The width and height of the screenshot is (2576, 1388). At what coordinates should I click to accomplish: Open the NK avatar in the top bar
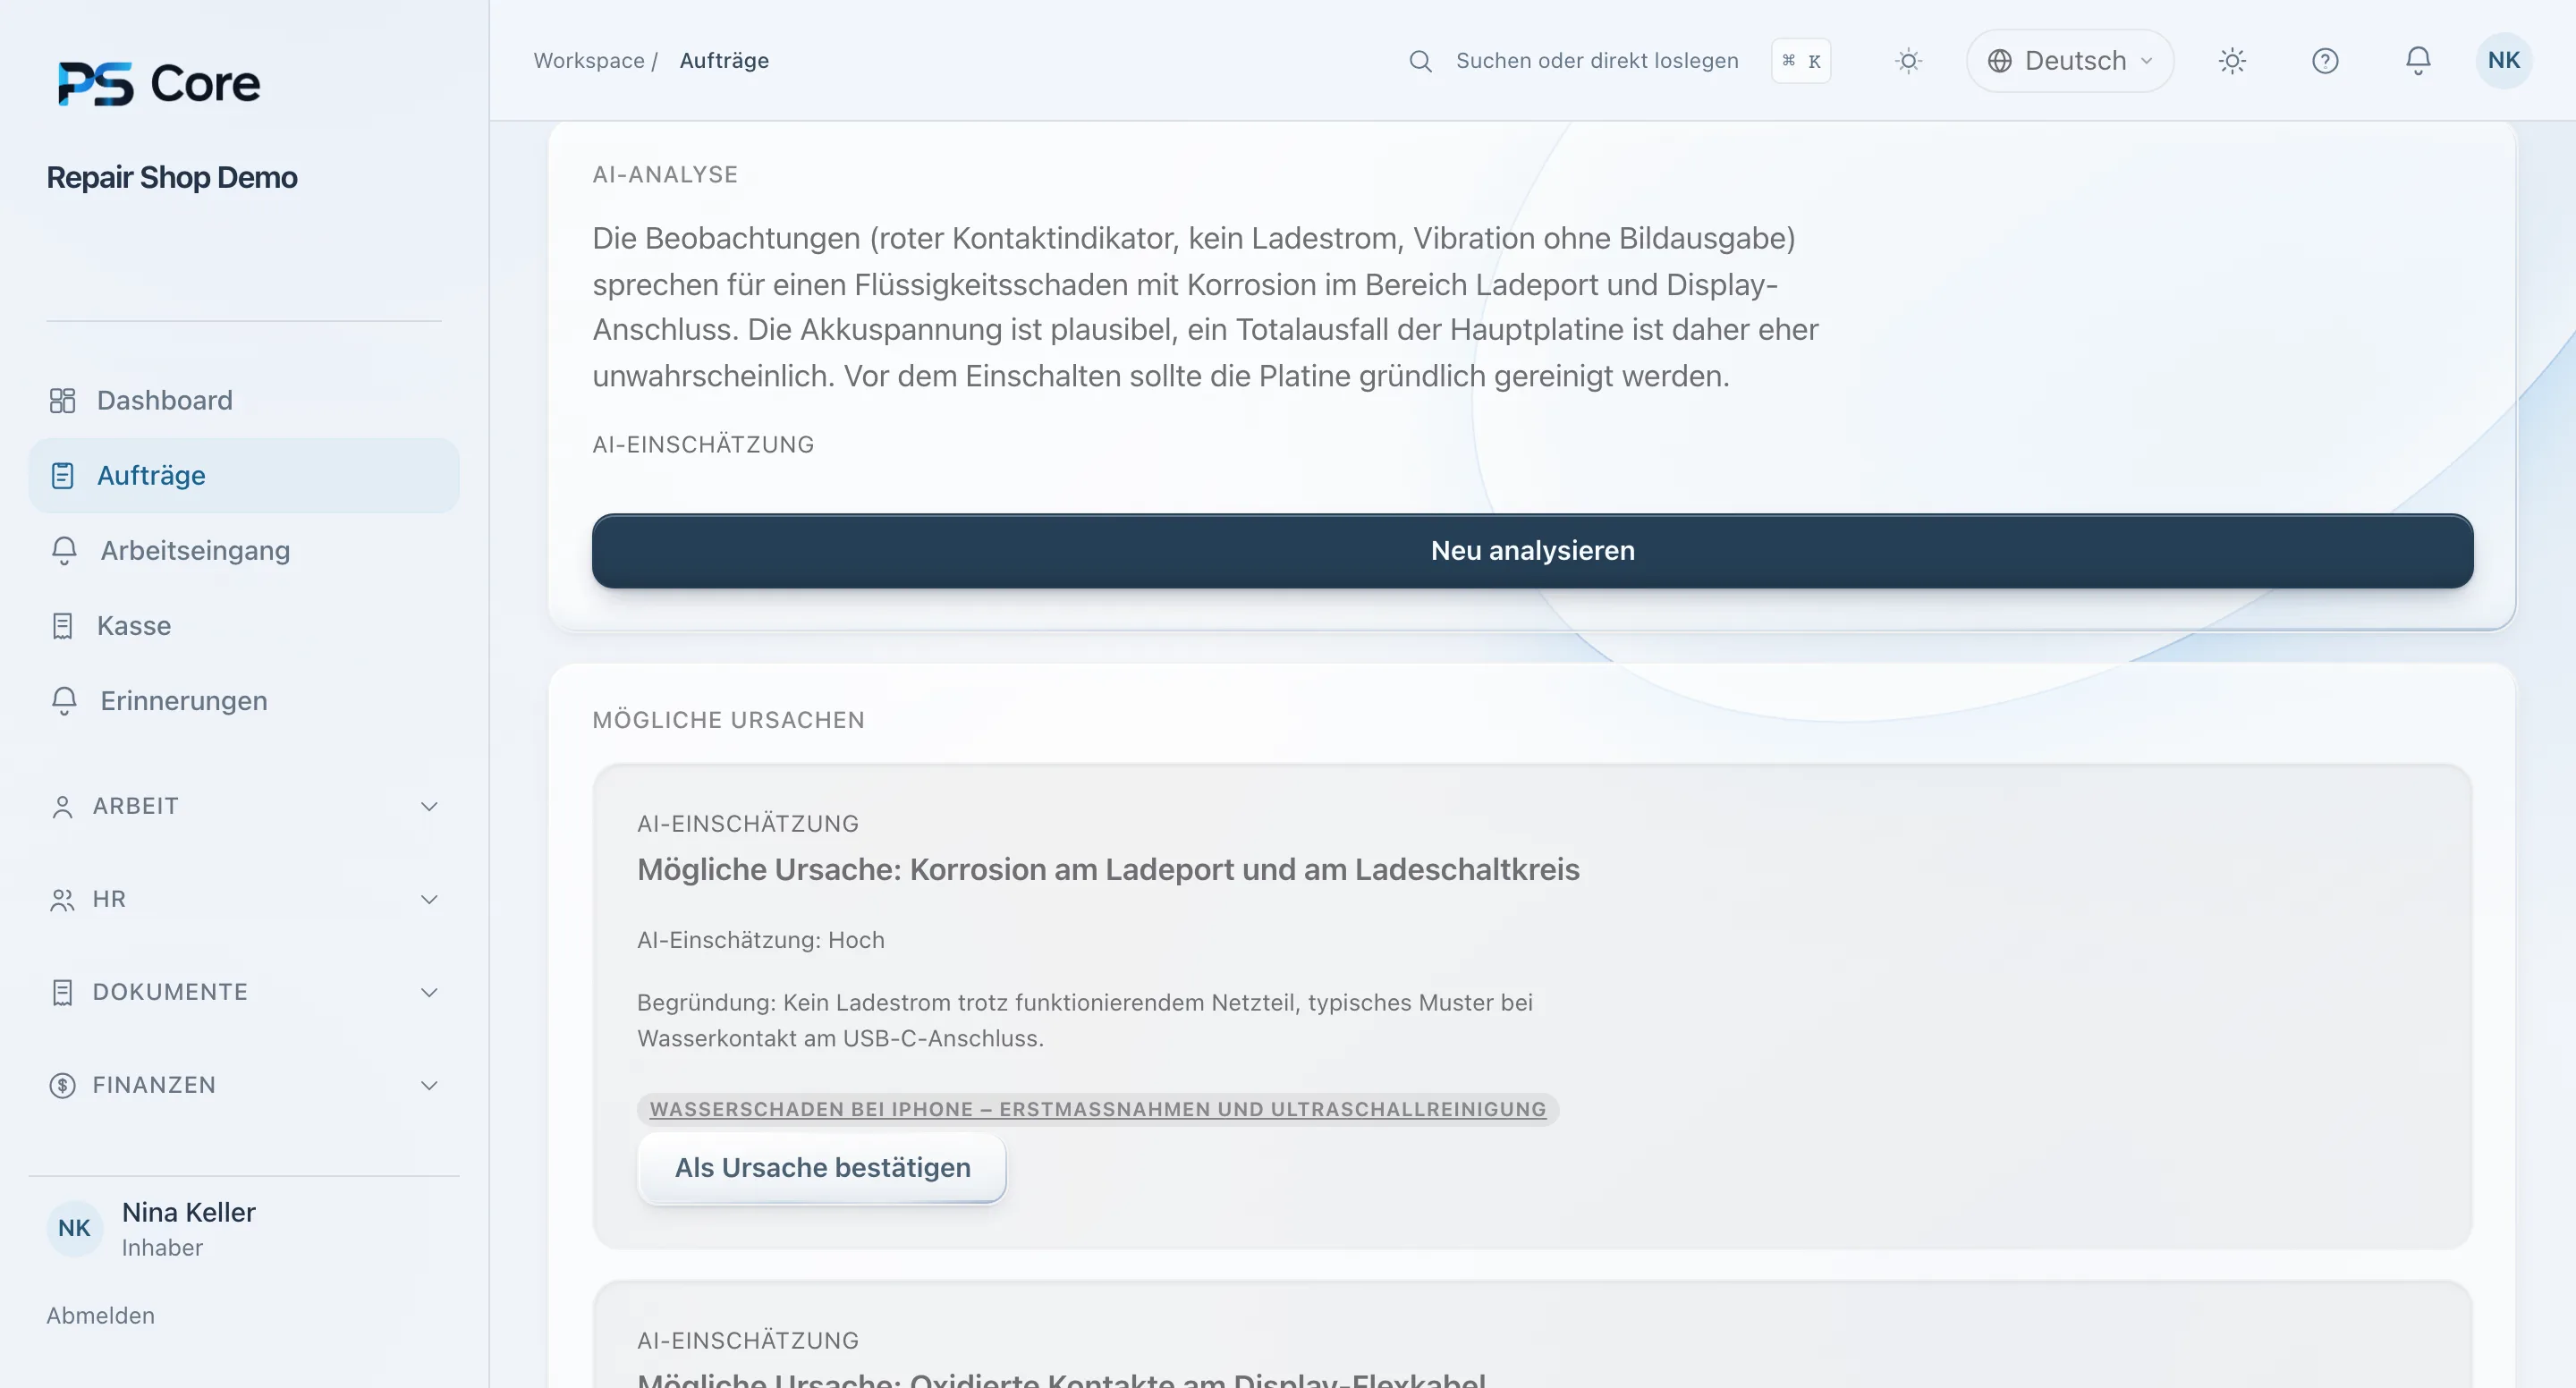click(2504, 61)
